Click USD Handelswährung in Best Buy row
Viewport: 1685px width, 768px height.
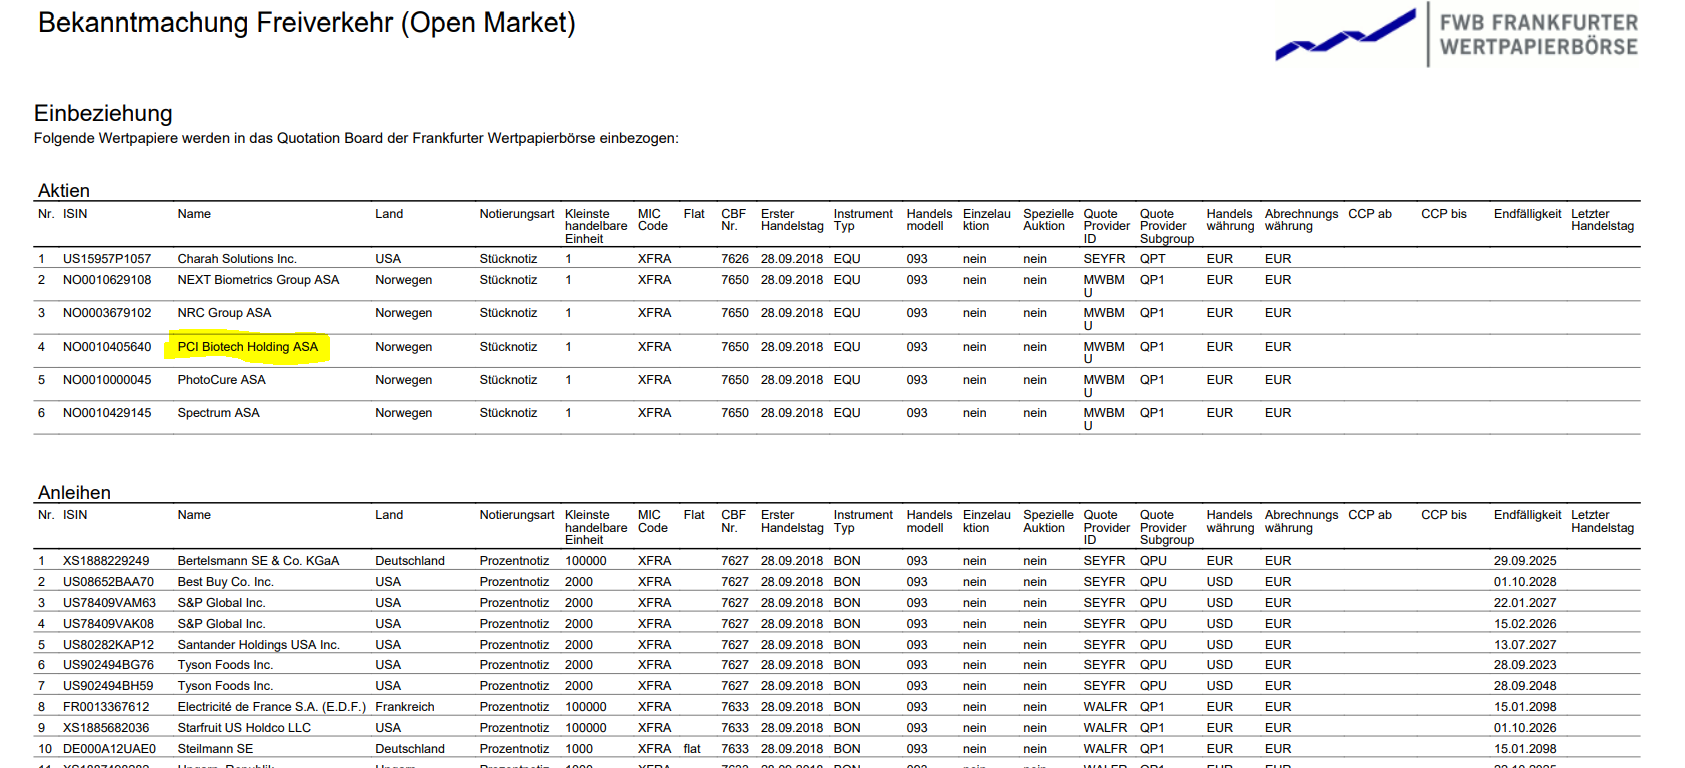pos(1220,582)
